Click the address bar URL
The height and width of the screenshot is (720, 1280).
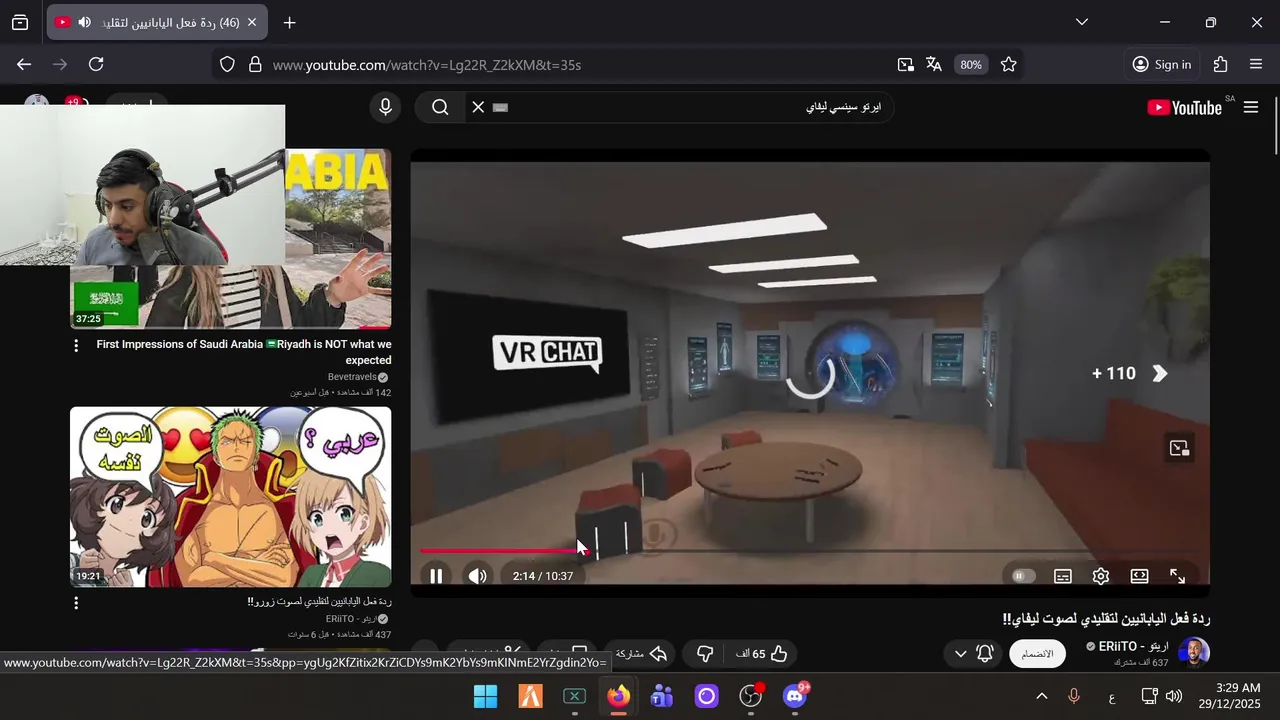427,65
